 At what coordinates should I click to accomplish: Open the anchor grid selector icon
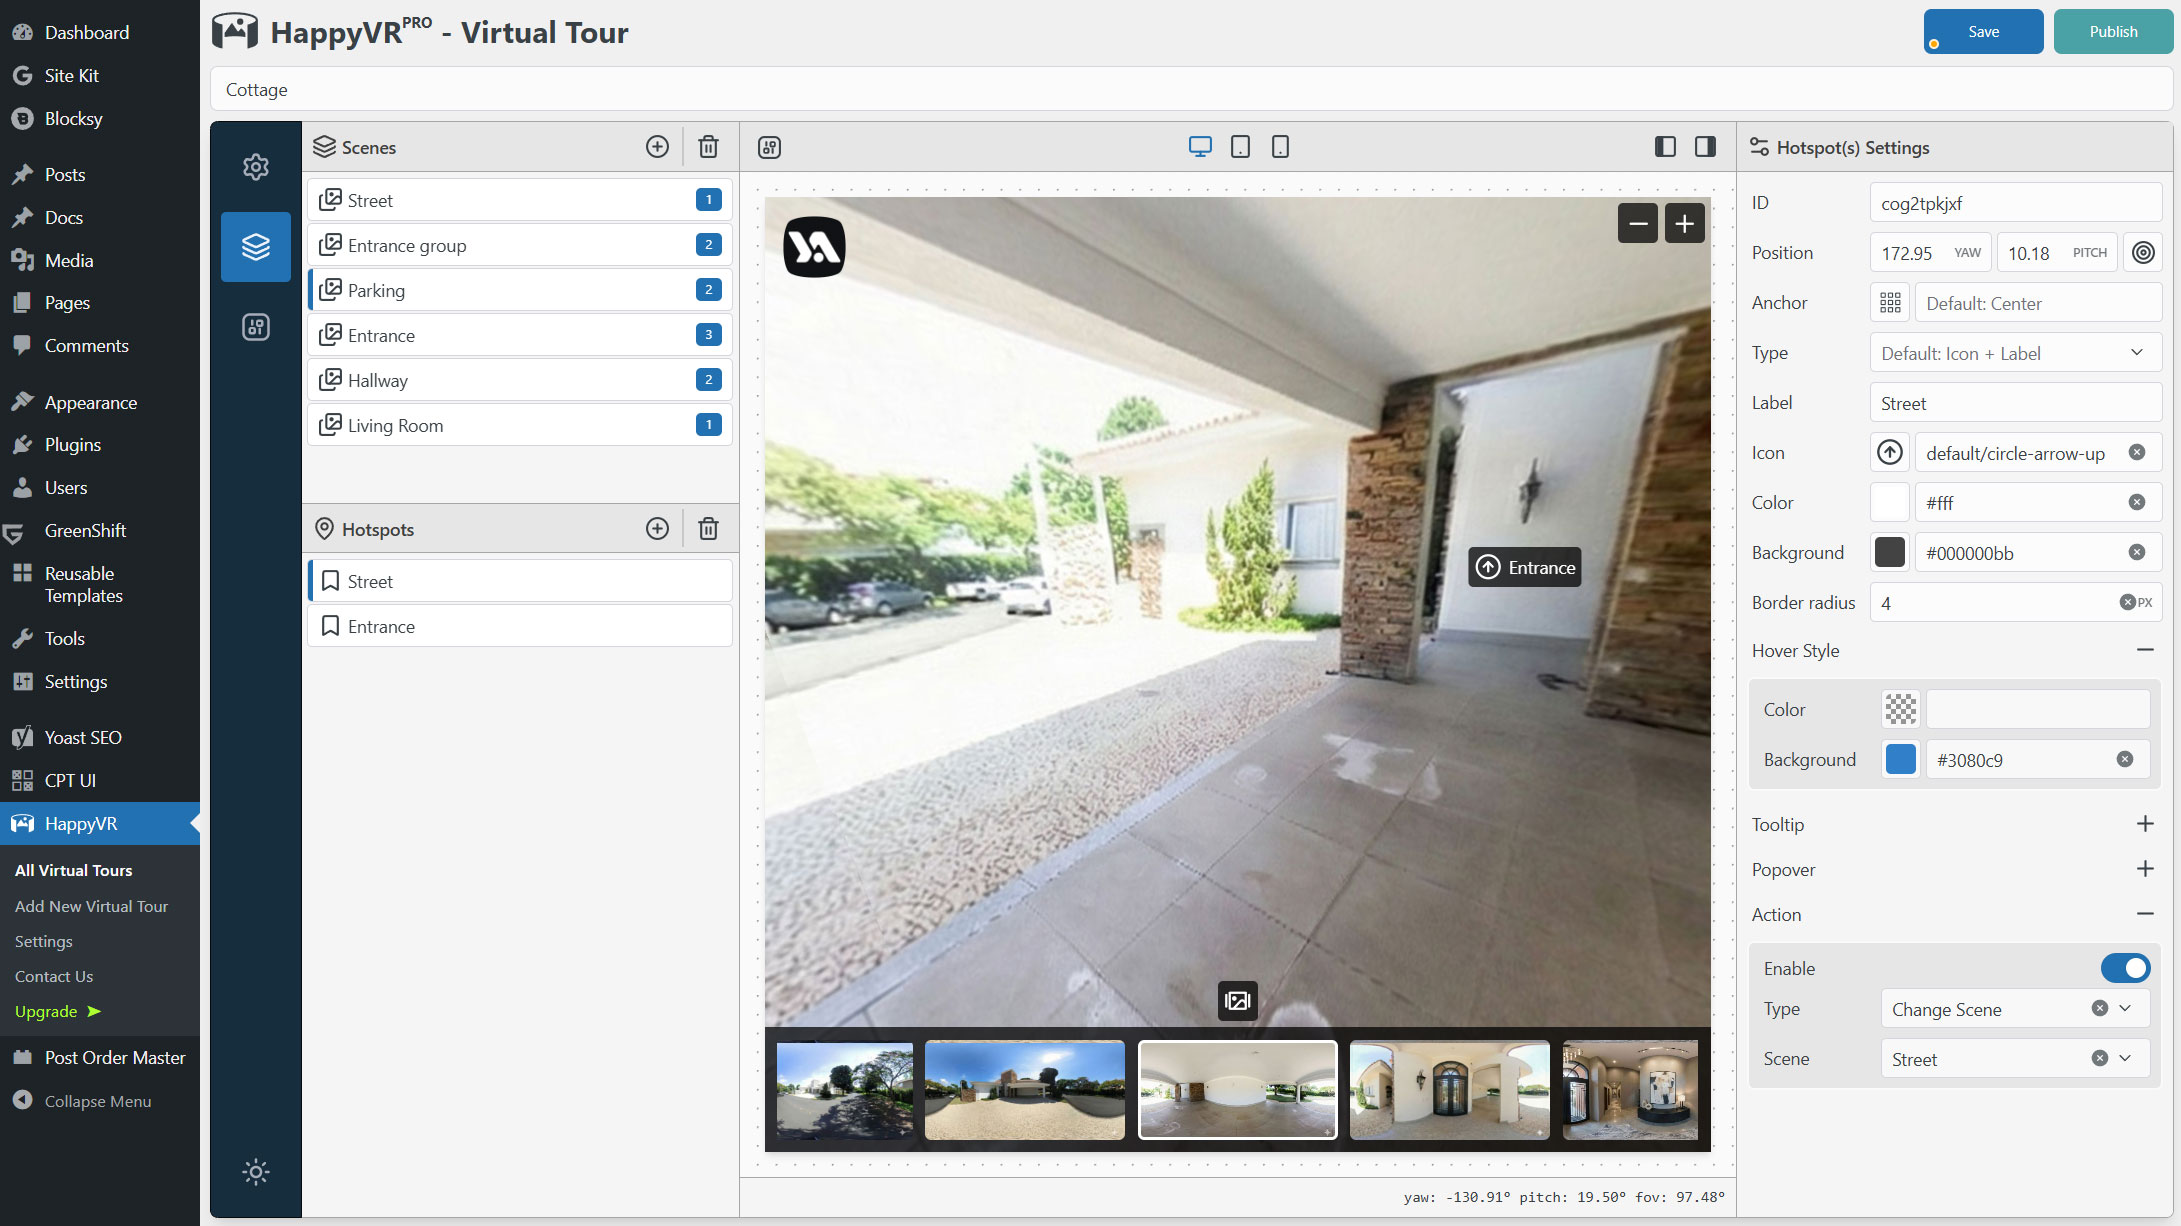(1890, 303)
